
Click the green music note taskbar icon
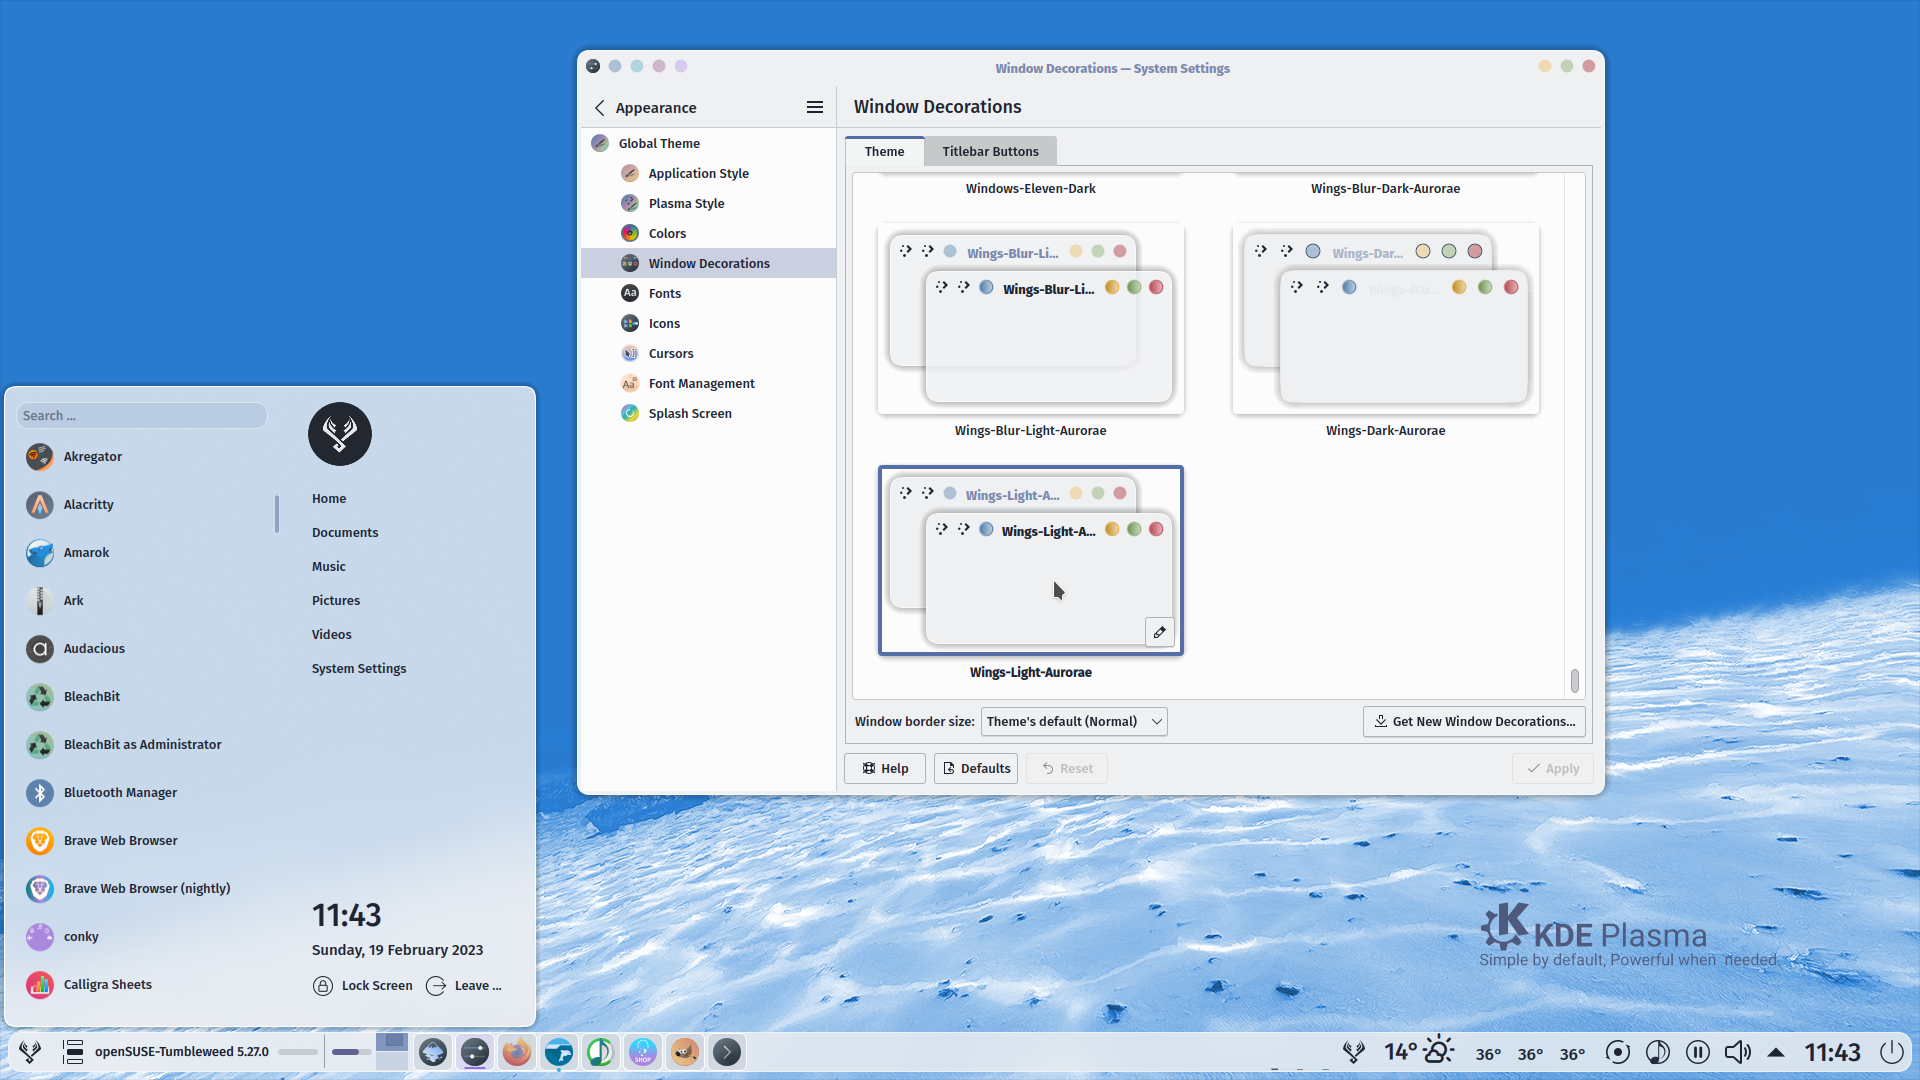pyautogui.click(x=601, y=1052)
